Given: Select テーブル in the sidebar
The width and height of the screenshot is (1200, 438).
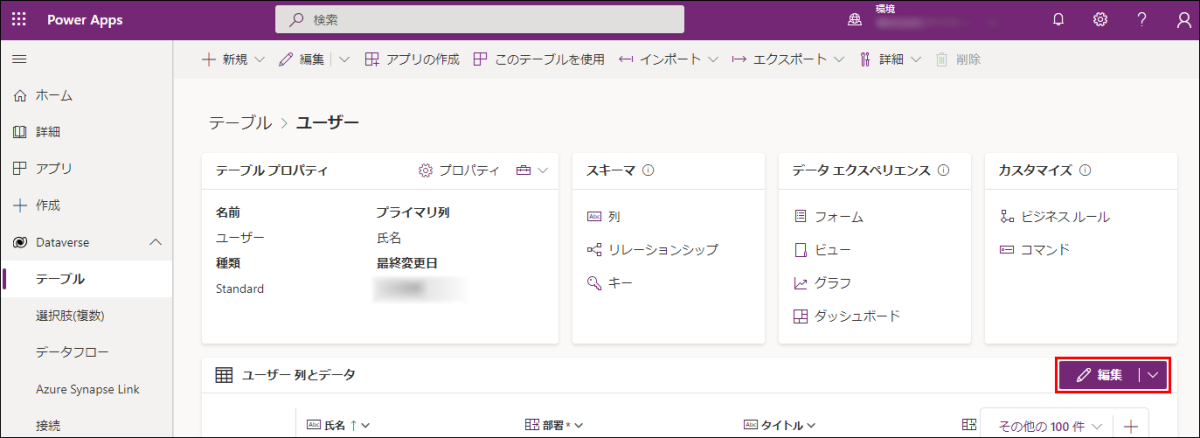Looking at the screenshot, I should tap(86, 279).
